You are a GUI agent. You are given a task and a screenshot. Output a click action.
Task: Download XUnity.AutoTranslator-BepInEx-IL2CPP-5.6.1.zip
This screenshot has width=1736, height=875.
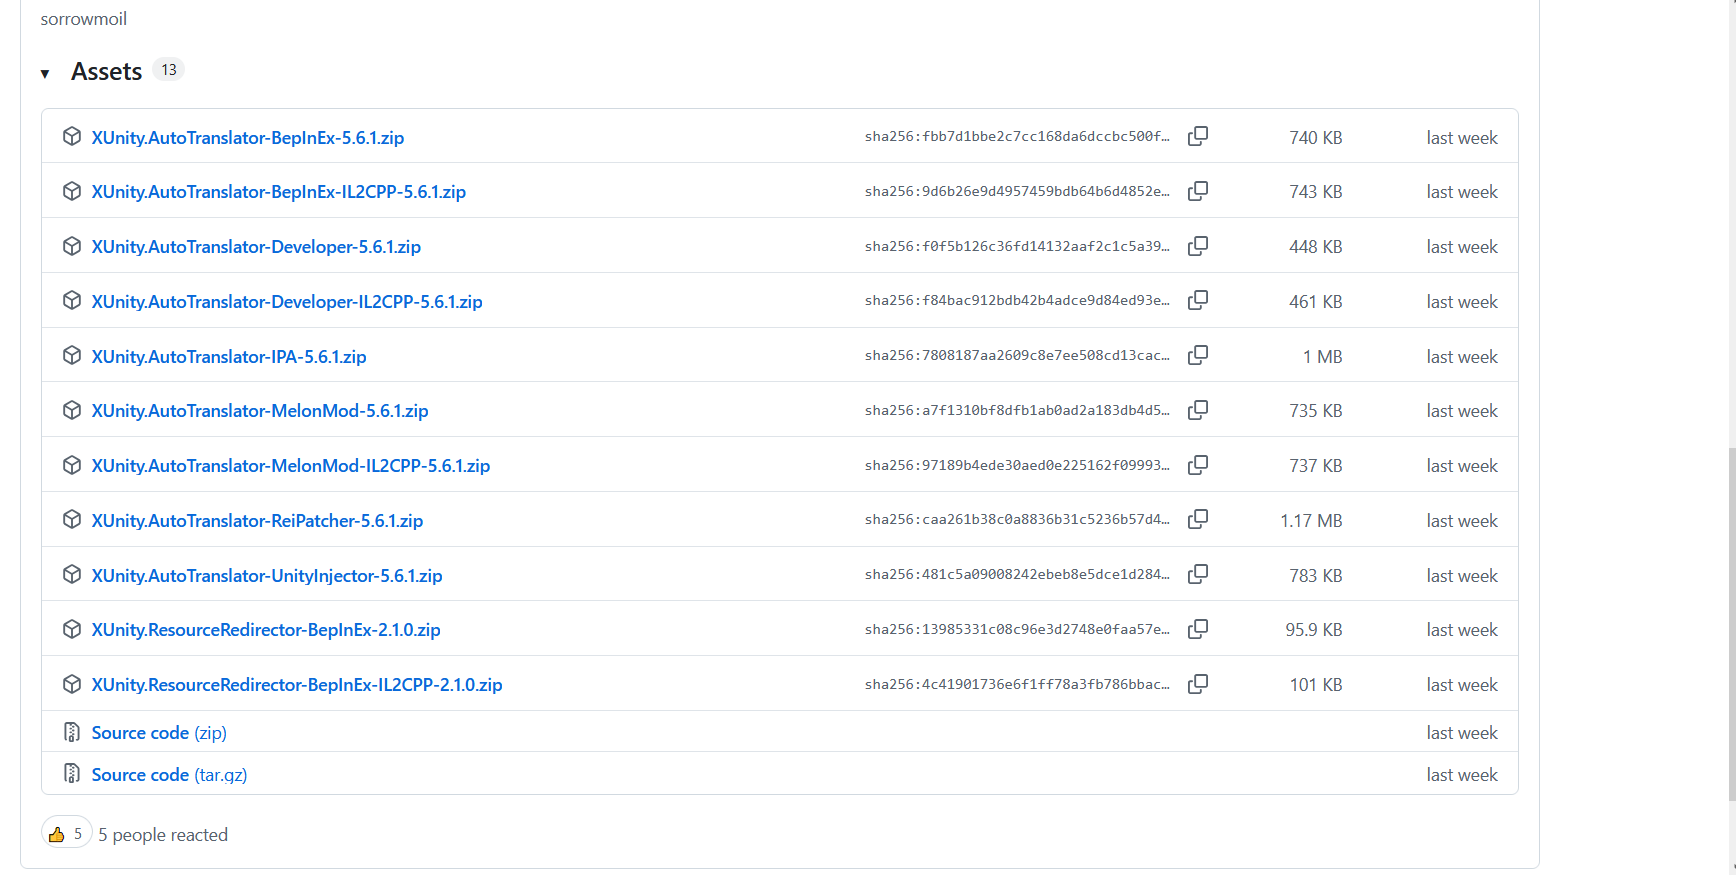279,192
